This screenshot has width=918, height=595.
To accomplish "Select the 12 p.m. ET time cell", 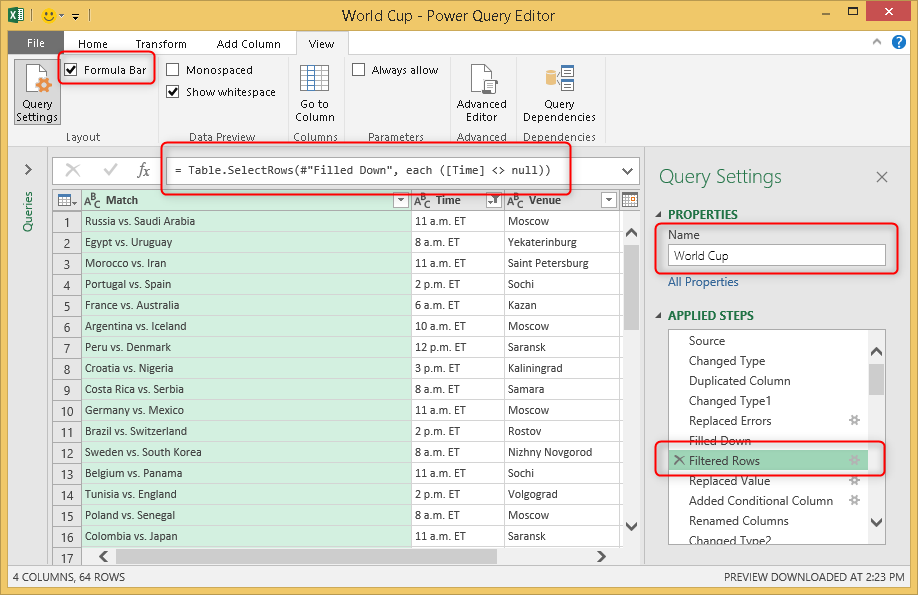I will [x=458, y=347].
